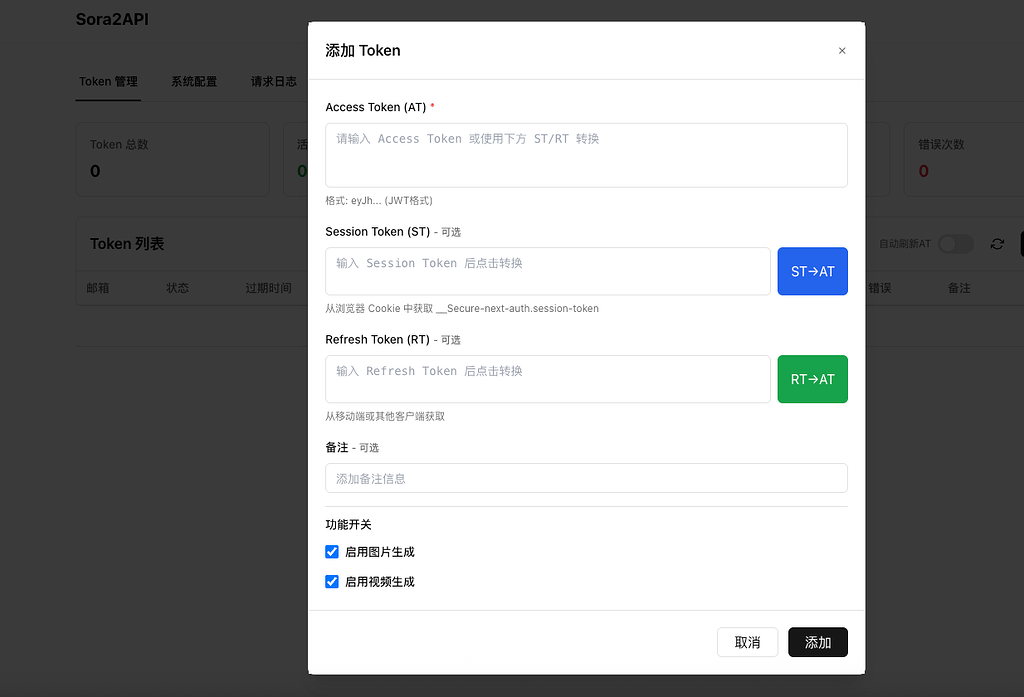Click the 启用视频生成 label text
Viewport: 1024px width, 697px height.
coord(379,581)
